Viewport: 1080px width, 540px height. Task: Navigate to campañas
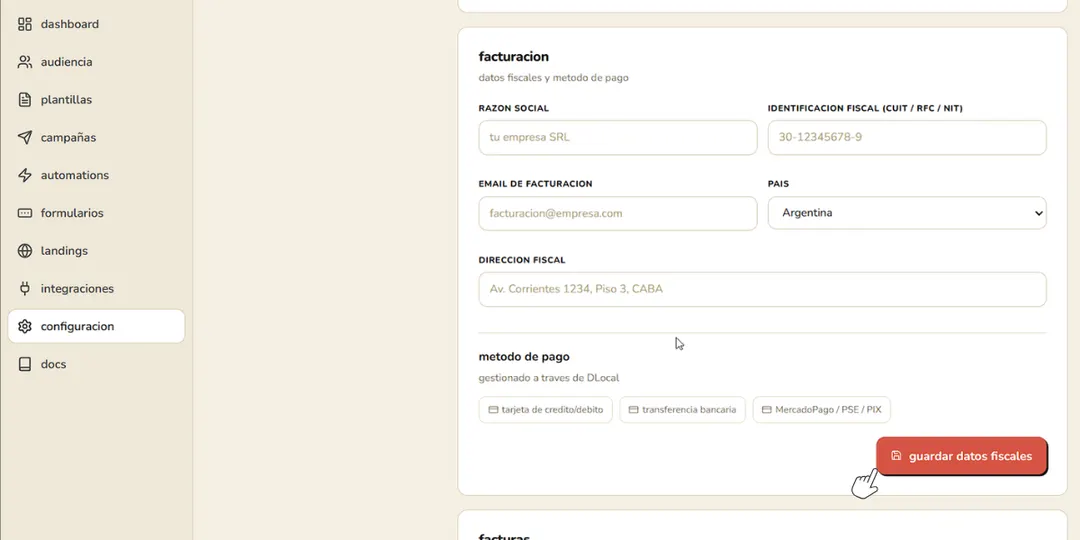[96, 138]
